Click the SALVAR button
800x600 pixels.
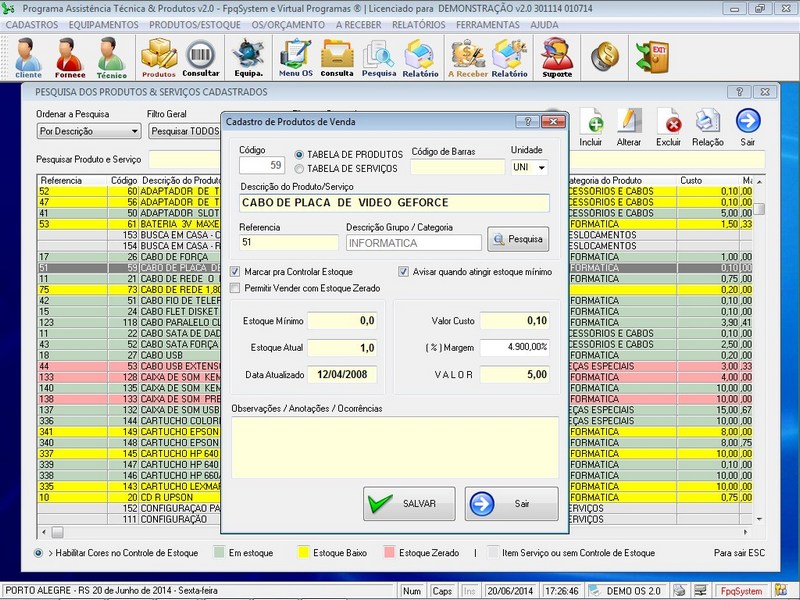[x=409, y=504]
